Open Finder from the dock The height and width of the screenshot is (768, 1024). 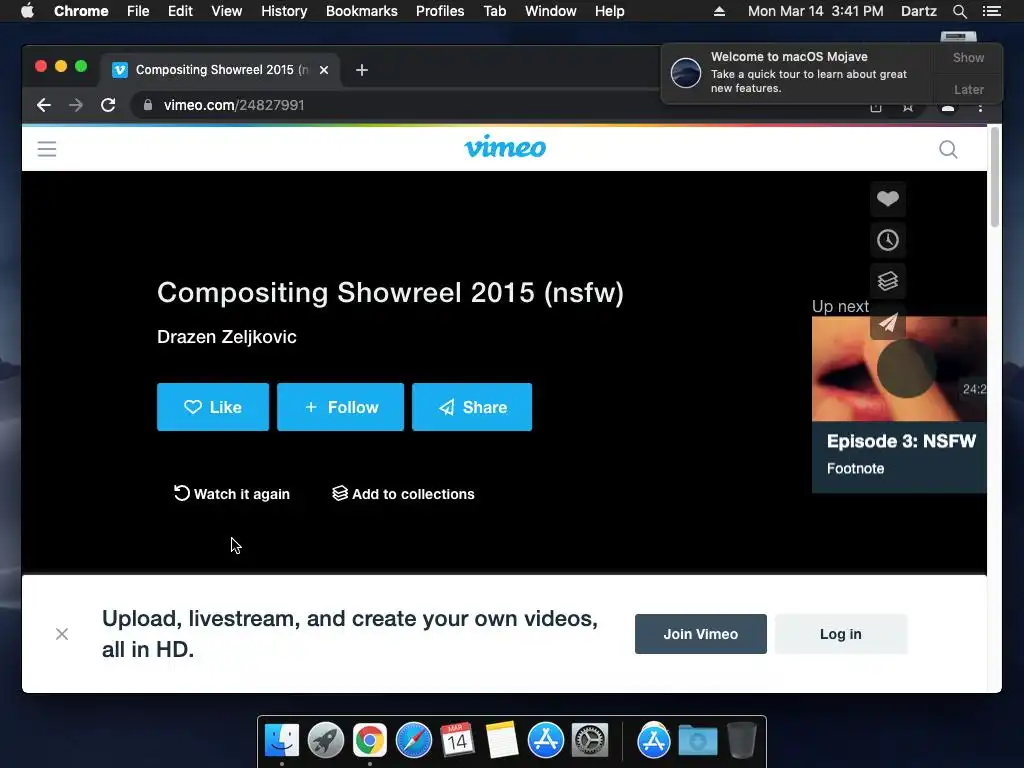point(282,741)
